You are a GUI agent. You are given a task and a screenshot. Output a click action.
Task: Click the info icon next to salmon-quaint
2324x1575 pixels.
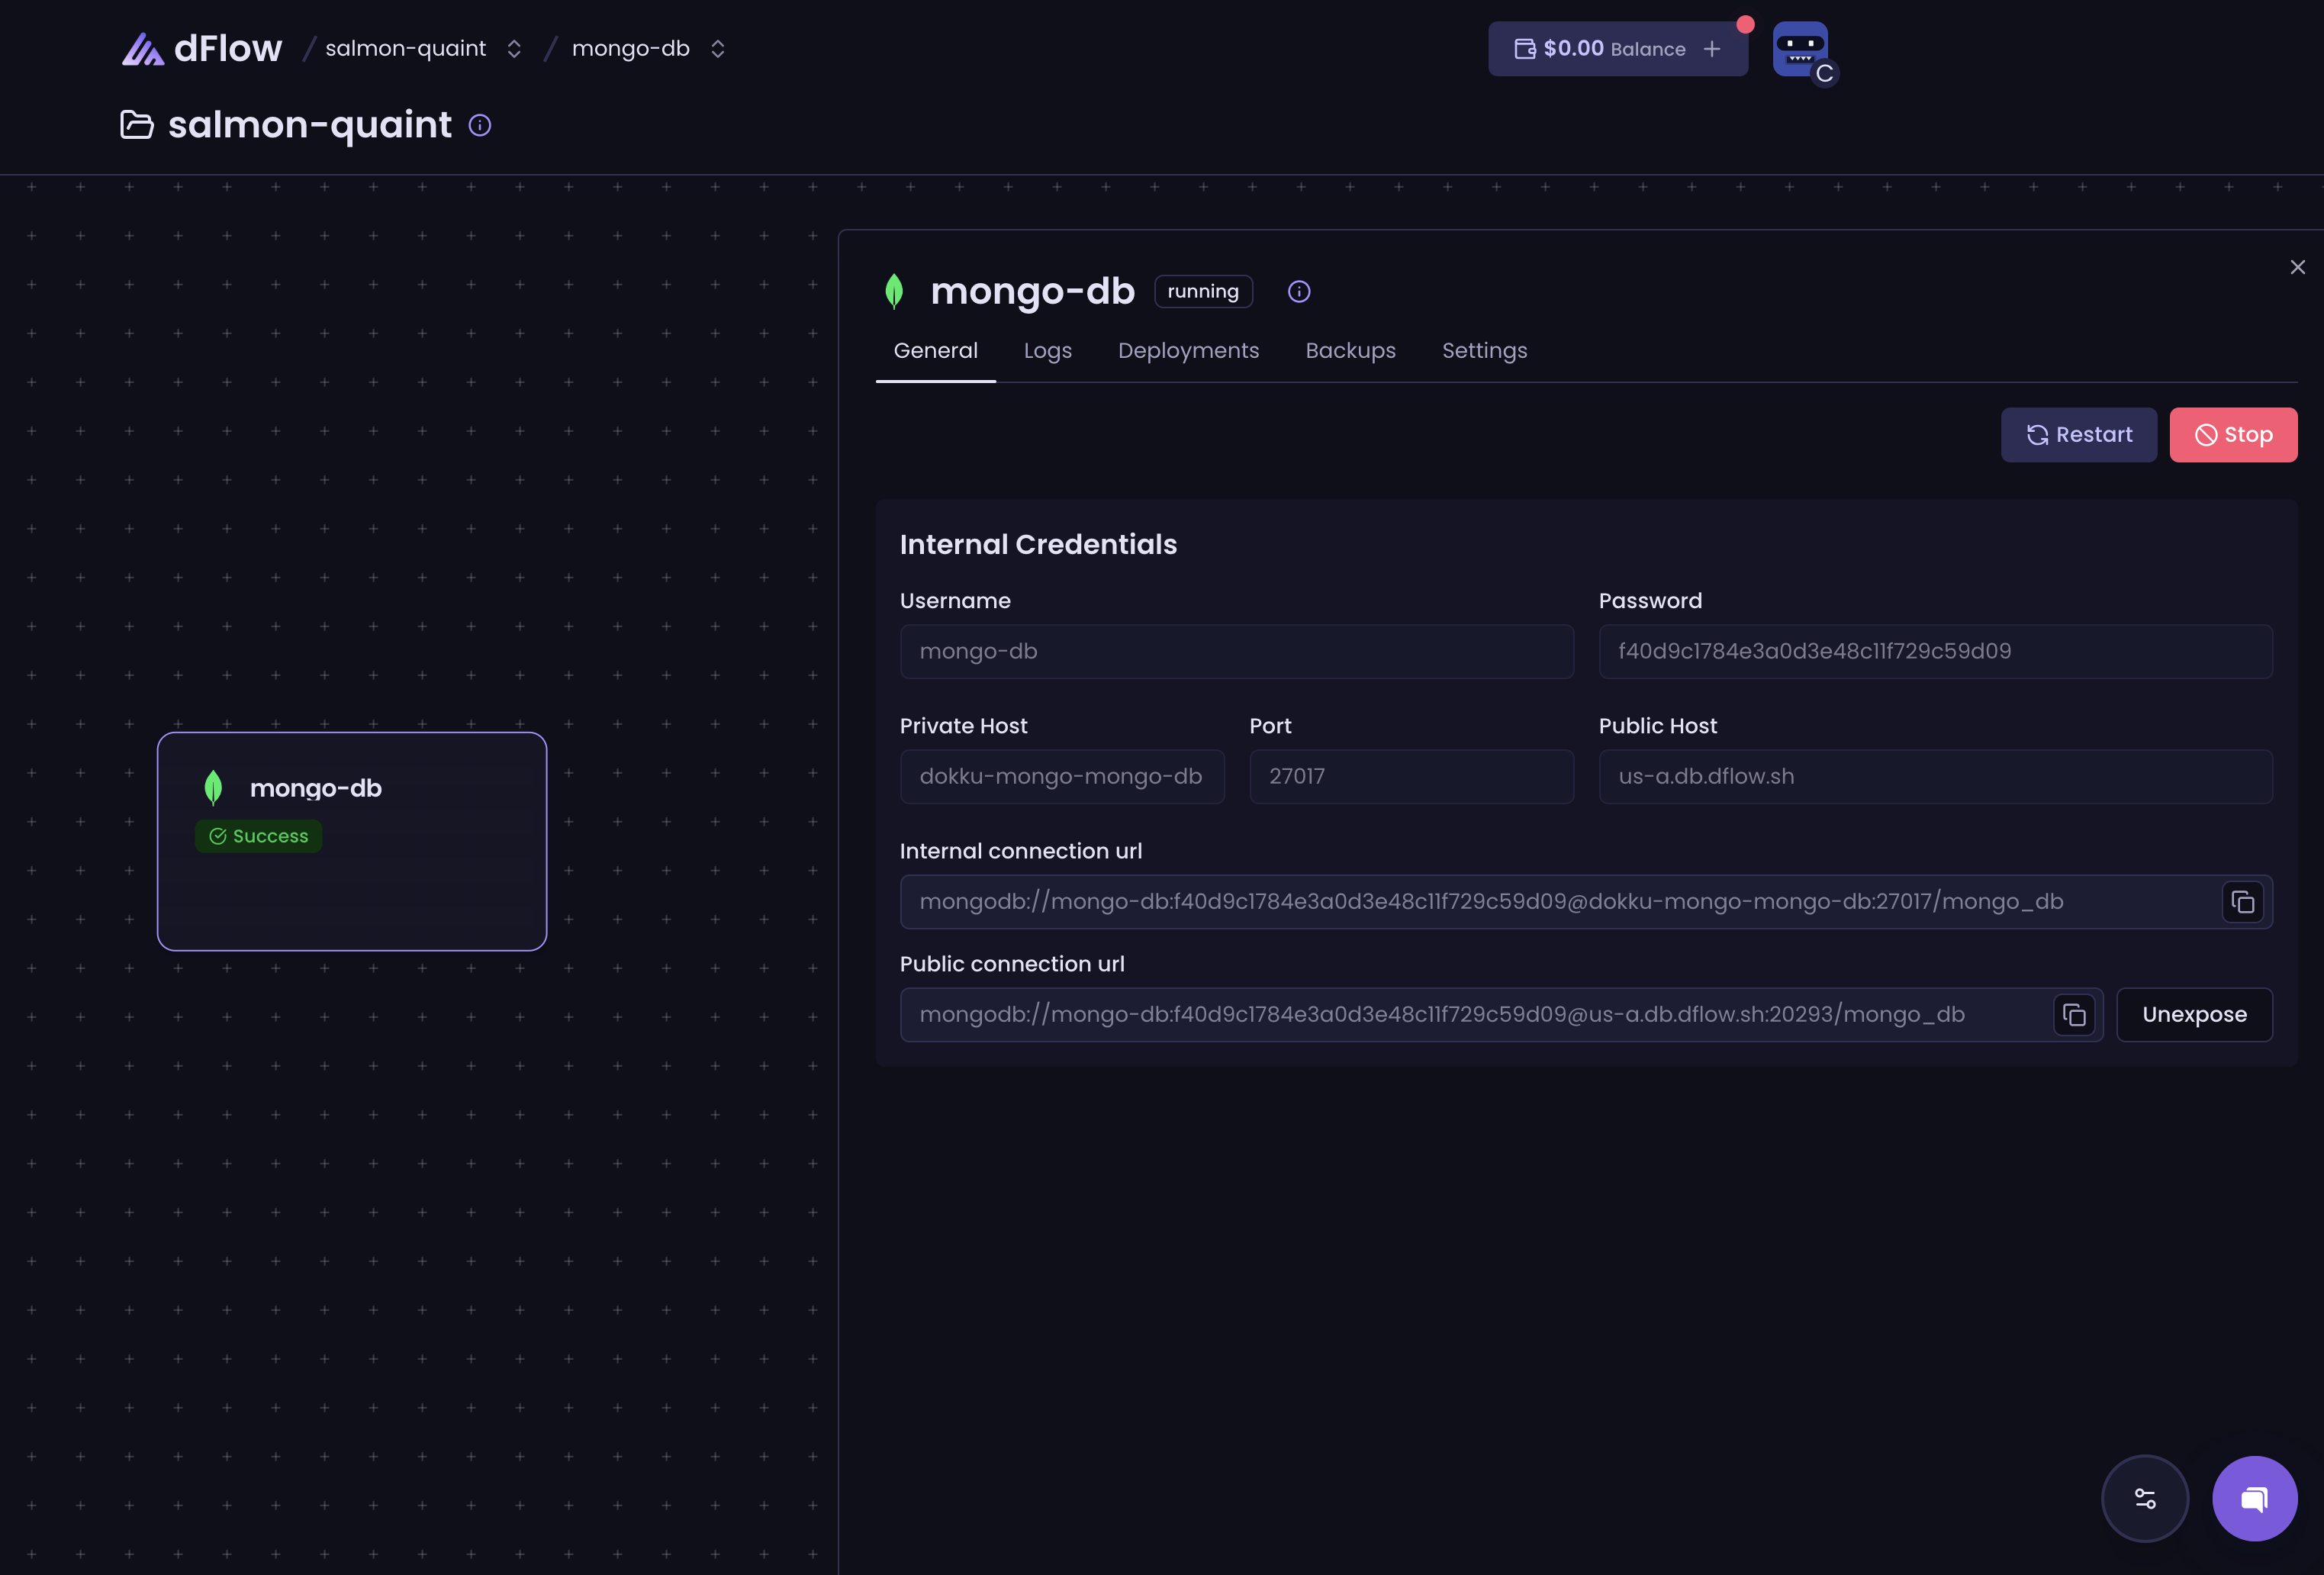[x=480, y=125]
